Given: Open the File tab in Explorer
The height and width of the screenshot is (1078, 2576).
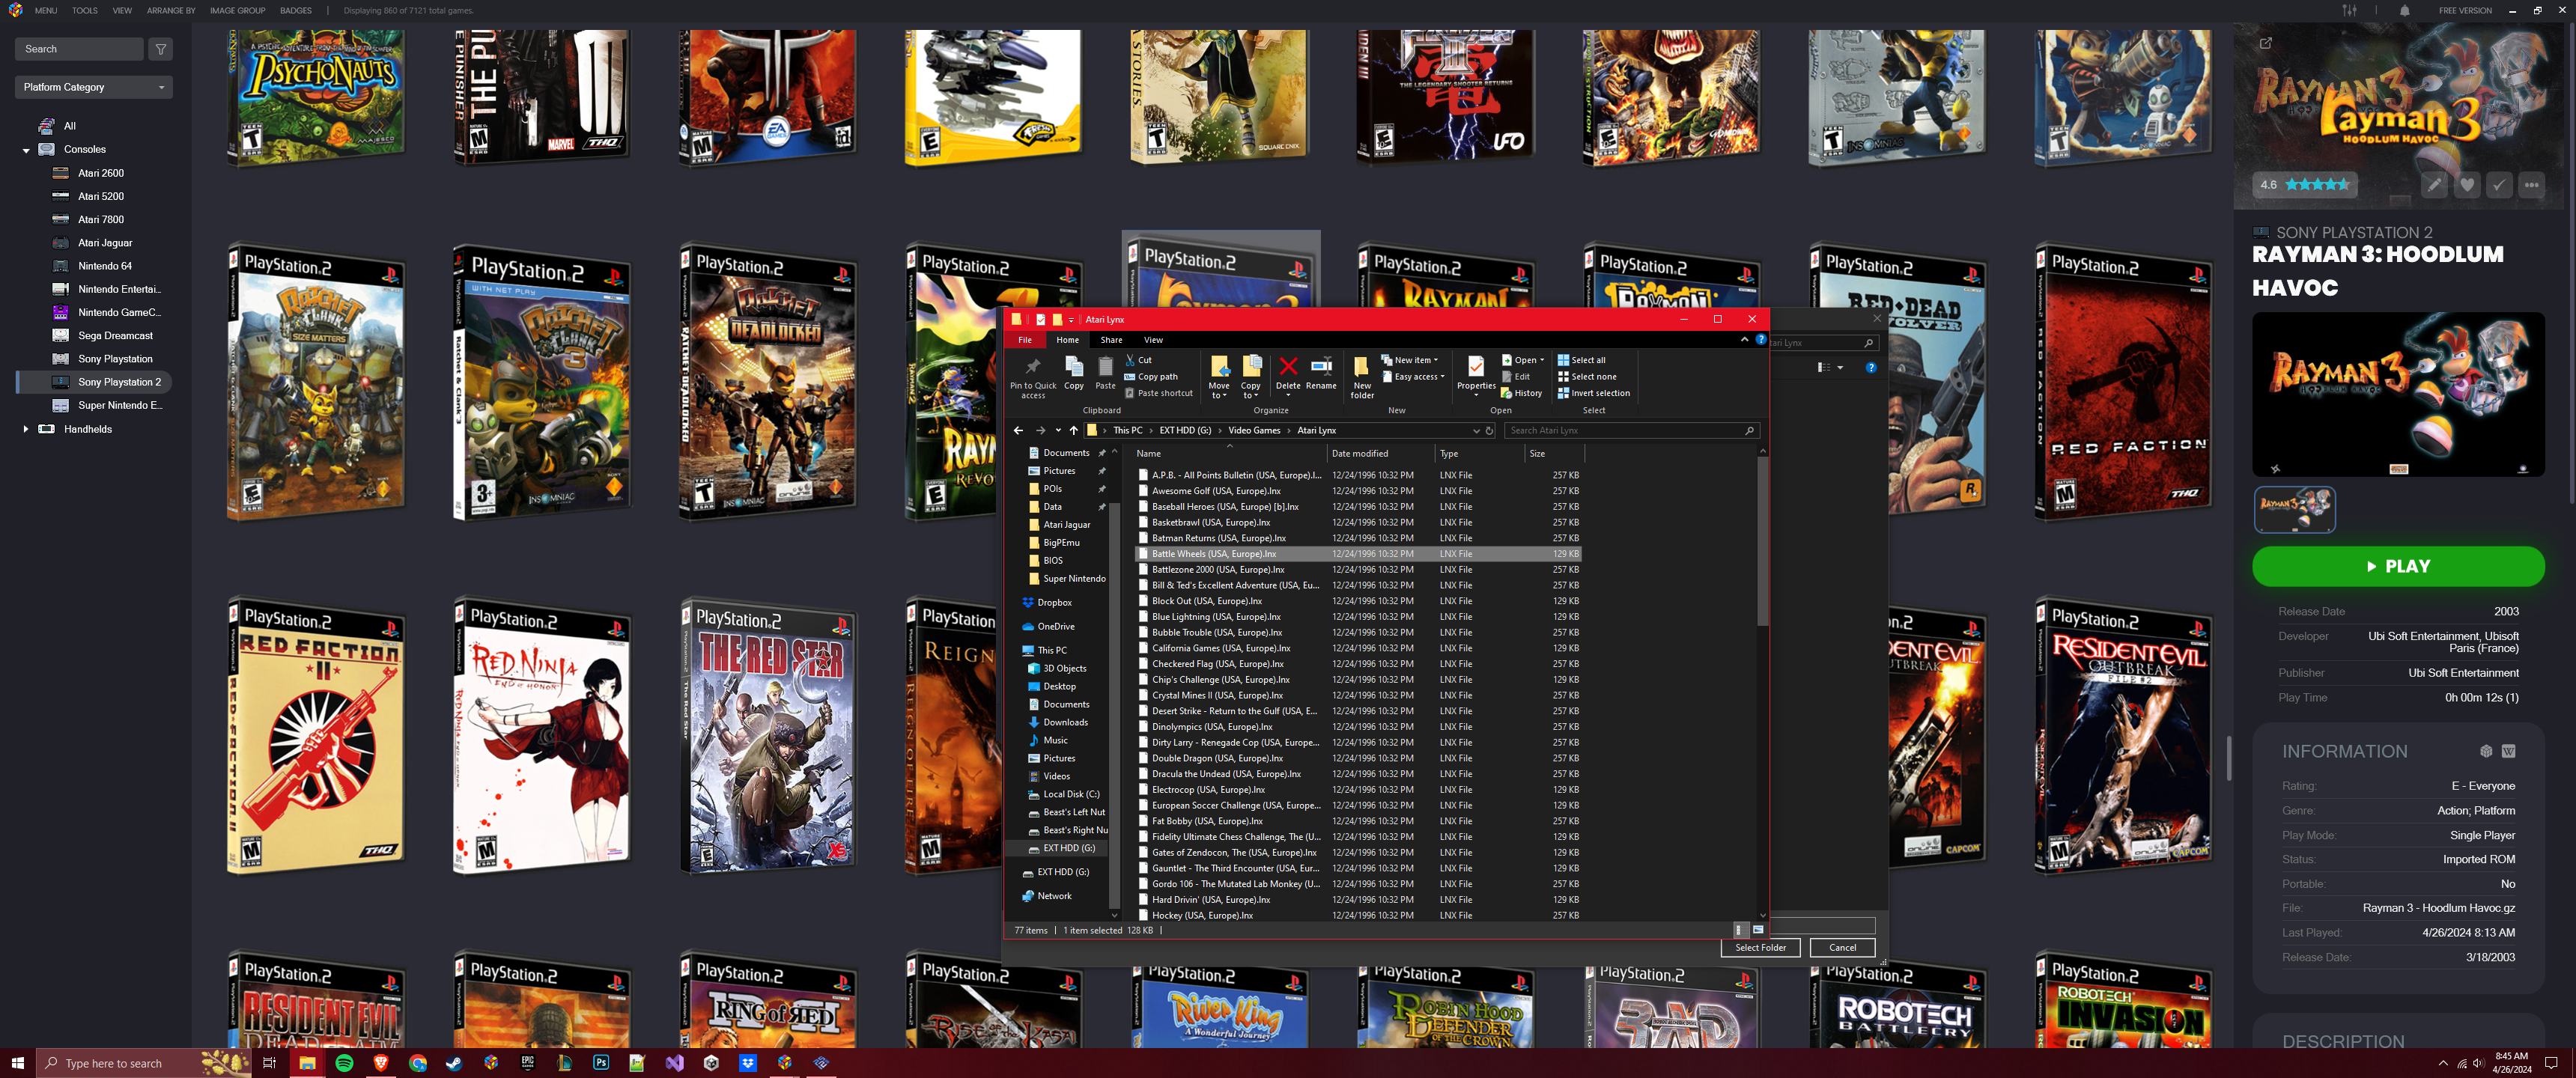Looking at the screenshot, I should (1025, 340).
